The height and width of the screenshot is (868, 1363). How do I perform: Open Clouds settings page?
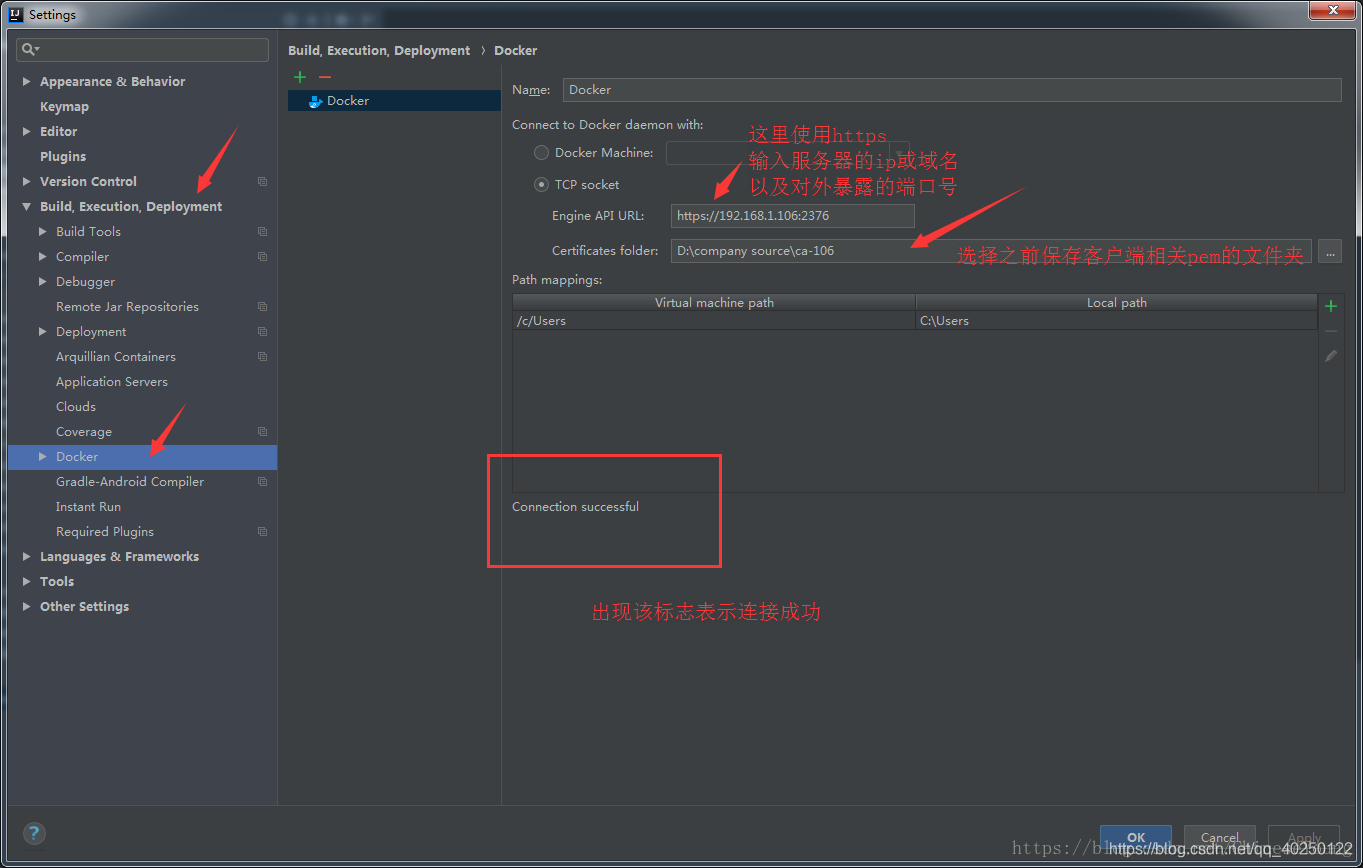point(76,407)
